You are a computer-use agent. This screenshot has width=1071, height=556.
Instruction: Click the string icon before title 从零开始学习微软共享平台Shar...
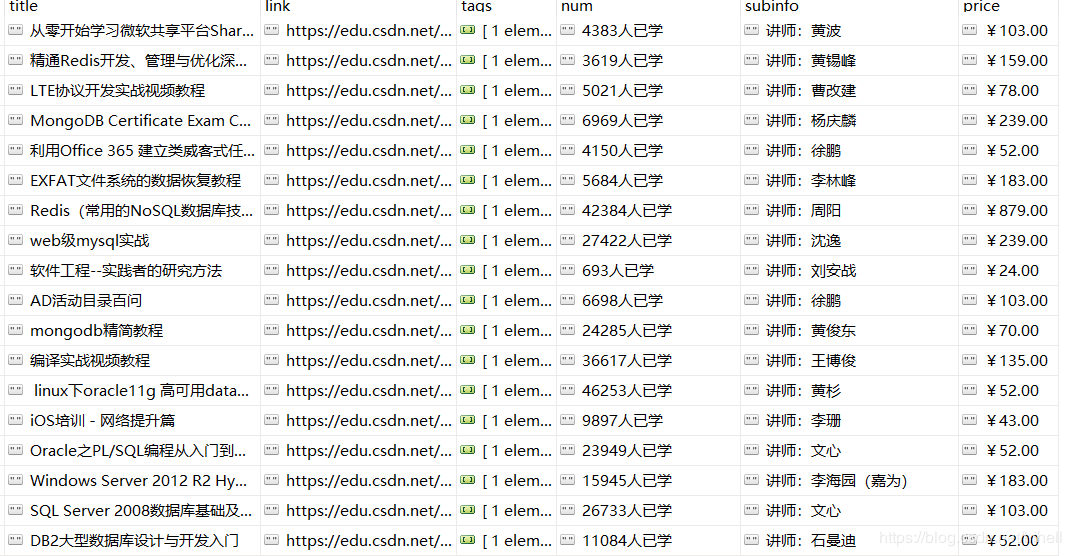(15, 30)
